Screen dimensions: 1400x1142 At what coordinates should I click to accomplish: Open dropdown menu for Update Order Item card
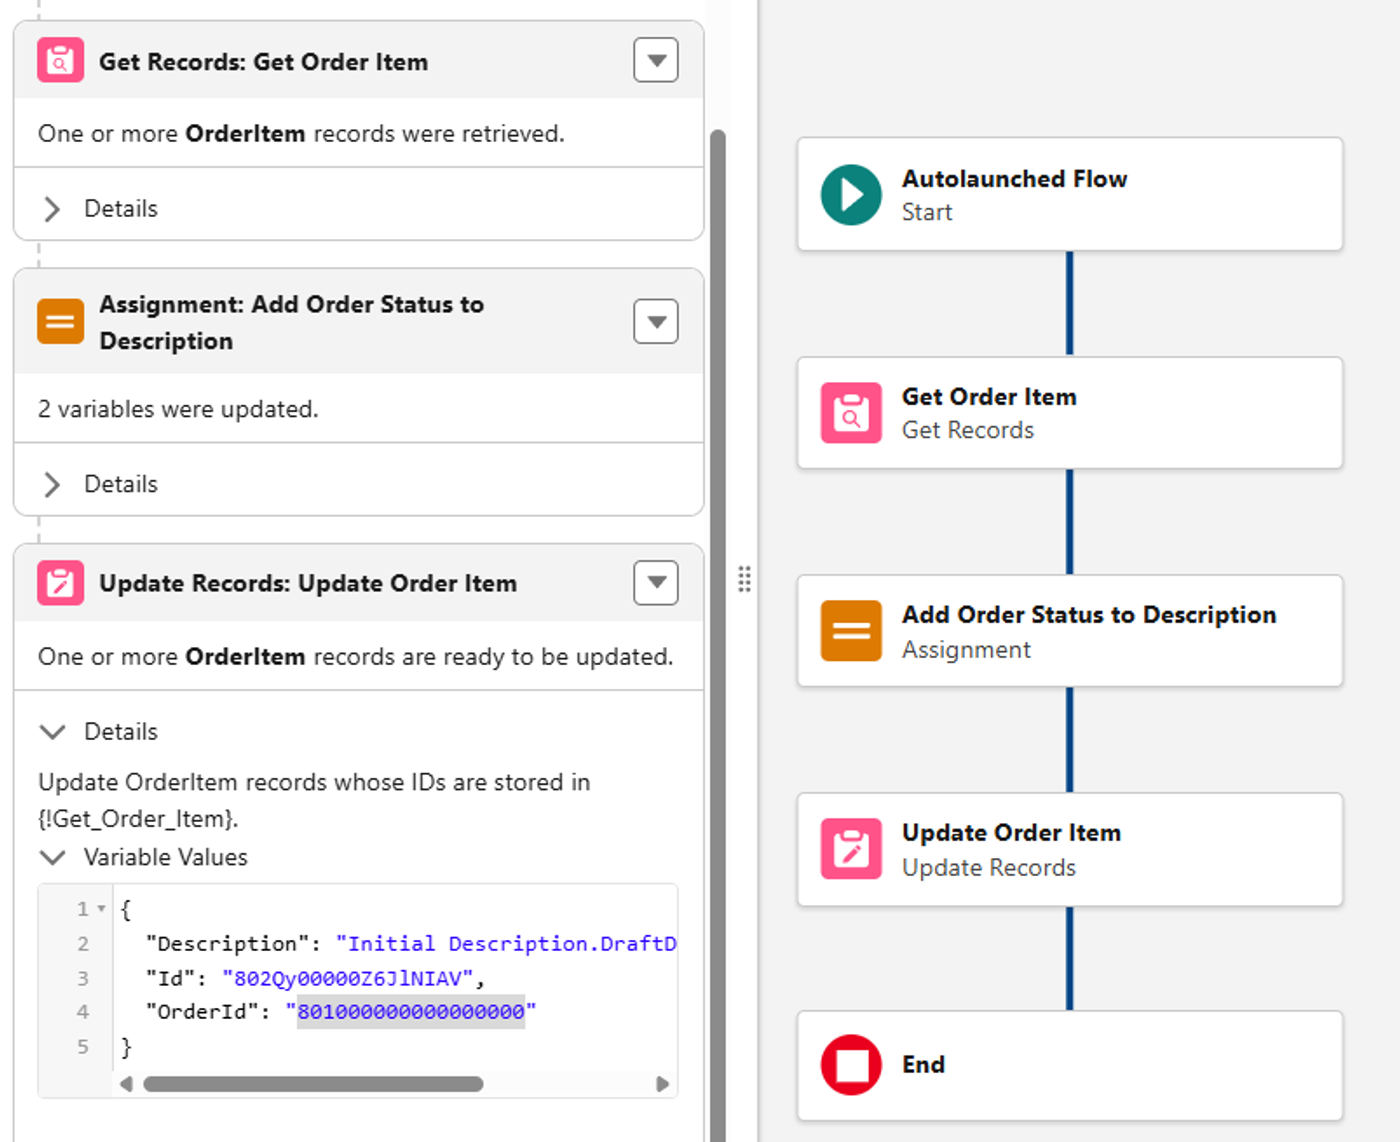pos(656,583)
